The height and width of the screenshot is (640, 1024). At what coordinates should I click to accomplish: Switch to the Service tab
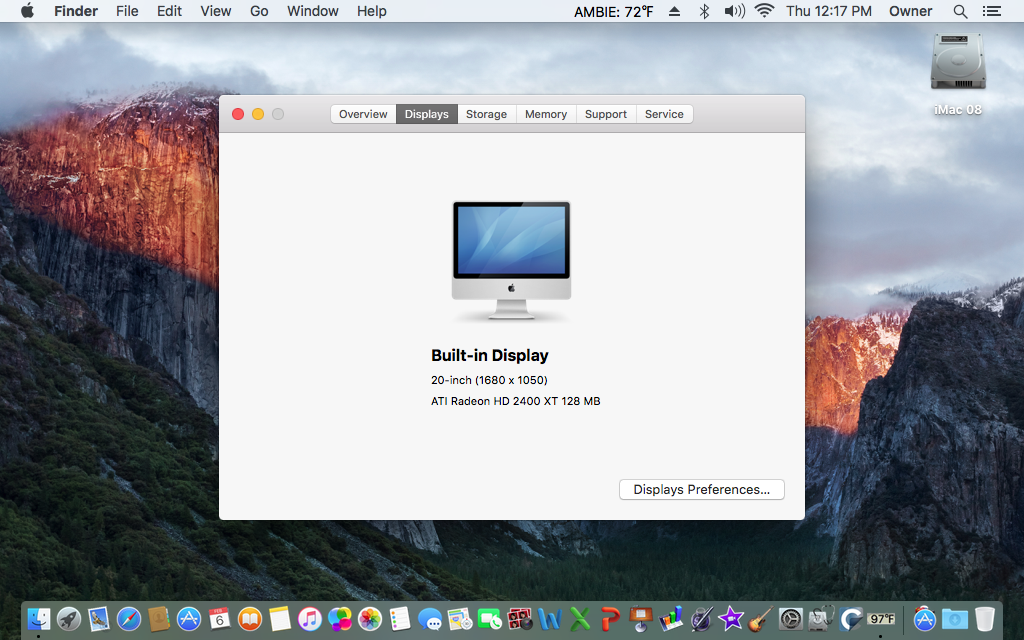coord(664,114)
